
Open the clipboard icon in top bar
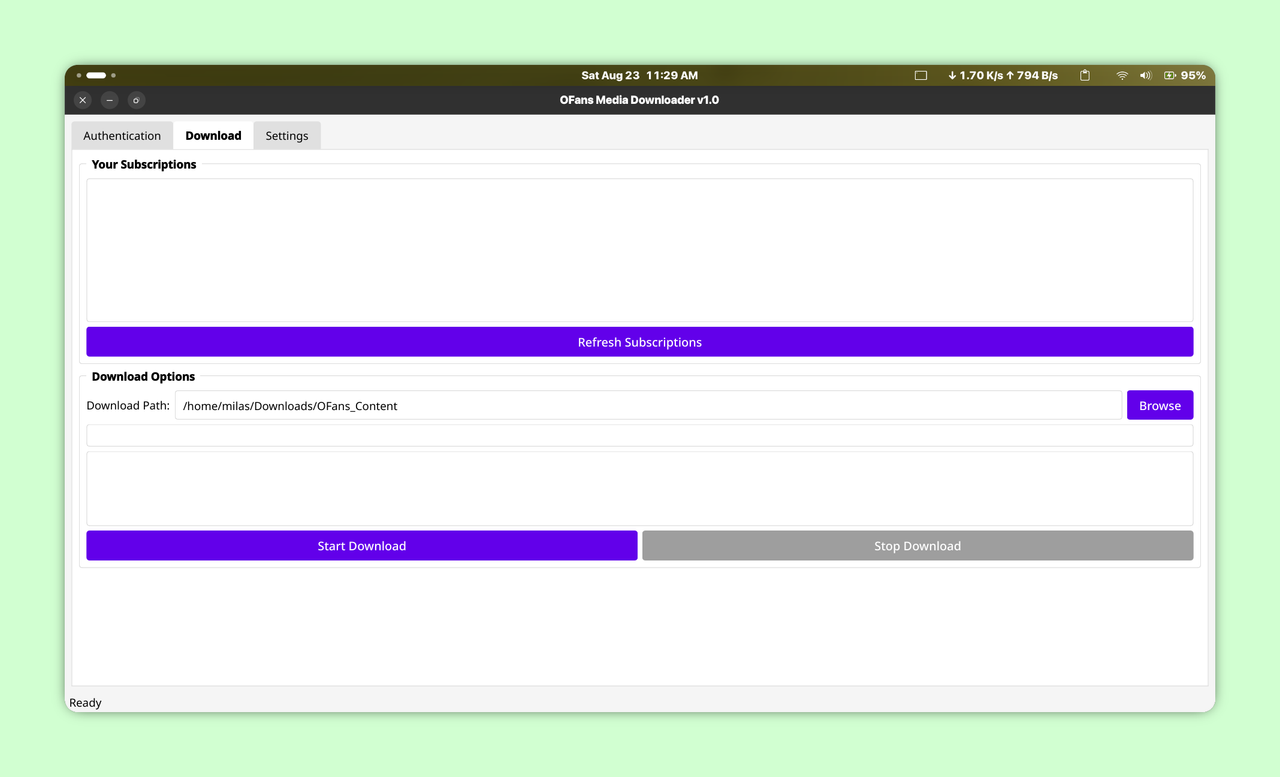(1085, 76)
